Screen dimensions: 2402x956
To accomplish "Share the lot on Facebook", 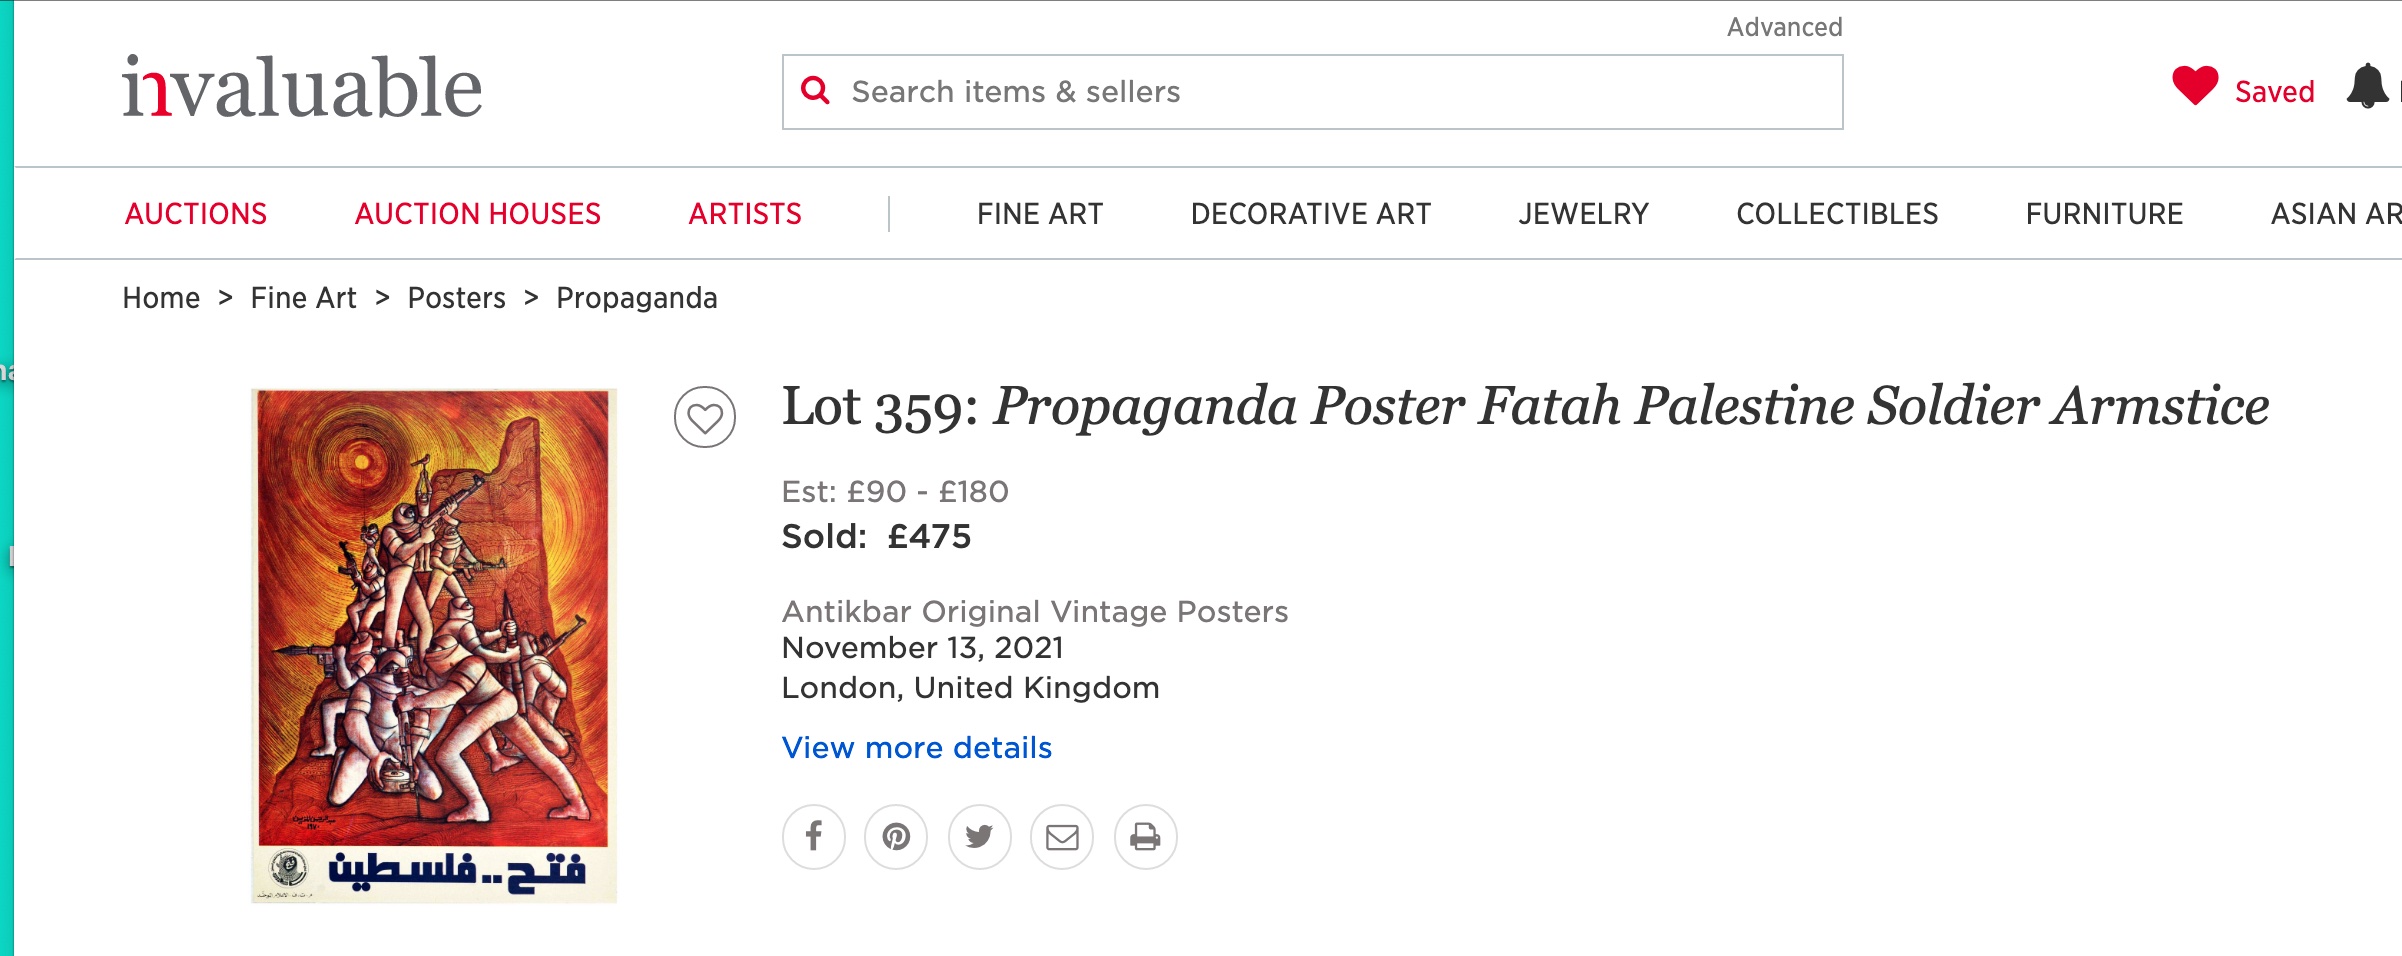I will click(813, 837).
